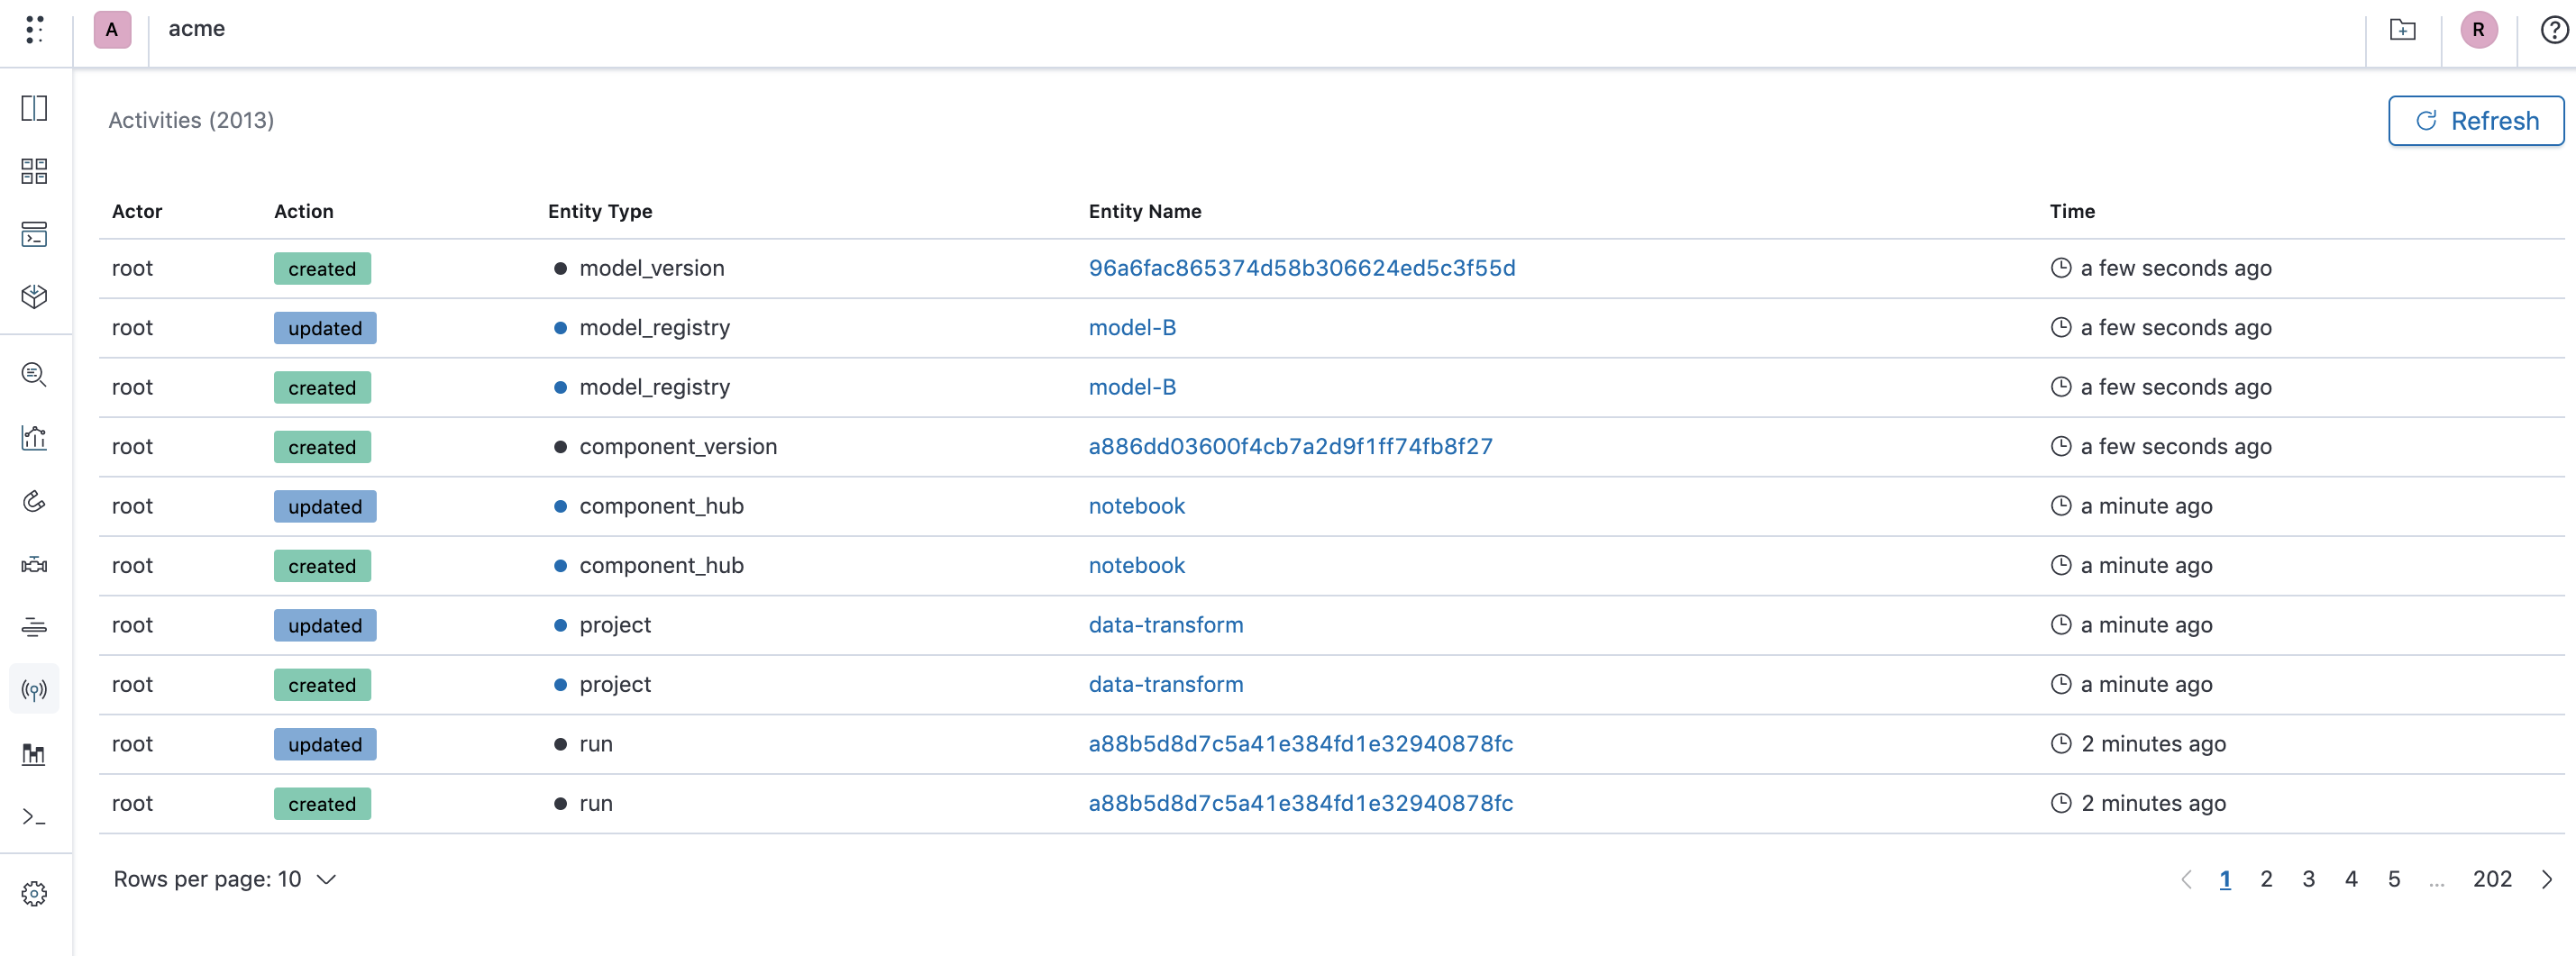Click the Refresh button
The height and width of the screenshot is (956, 2576).
[x=2476, y=121]
